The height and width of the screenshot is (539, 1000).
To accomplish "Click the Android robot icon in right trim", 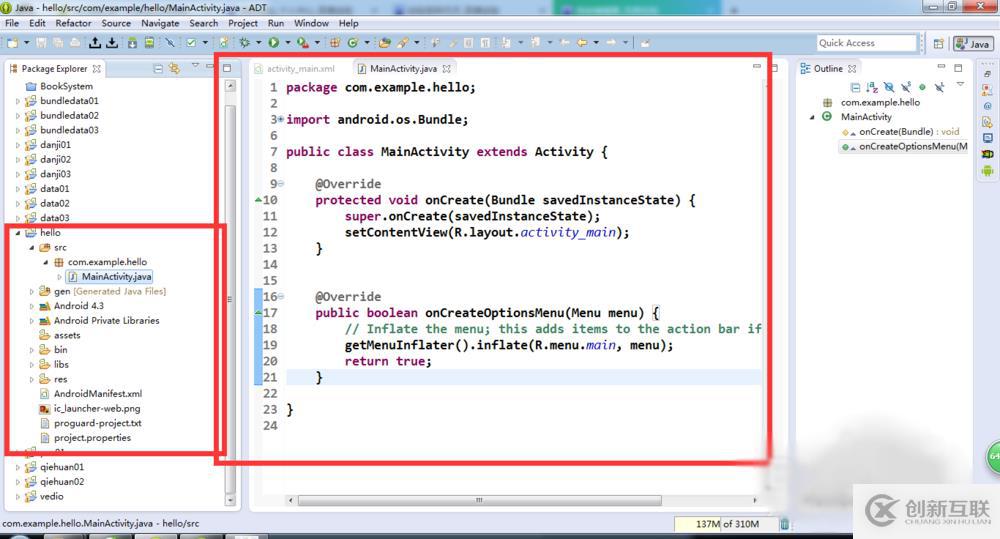I will (x=987, y=170).
